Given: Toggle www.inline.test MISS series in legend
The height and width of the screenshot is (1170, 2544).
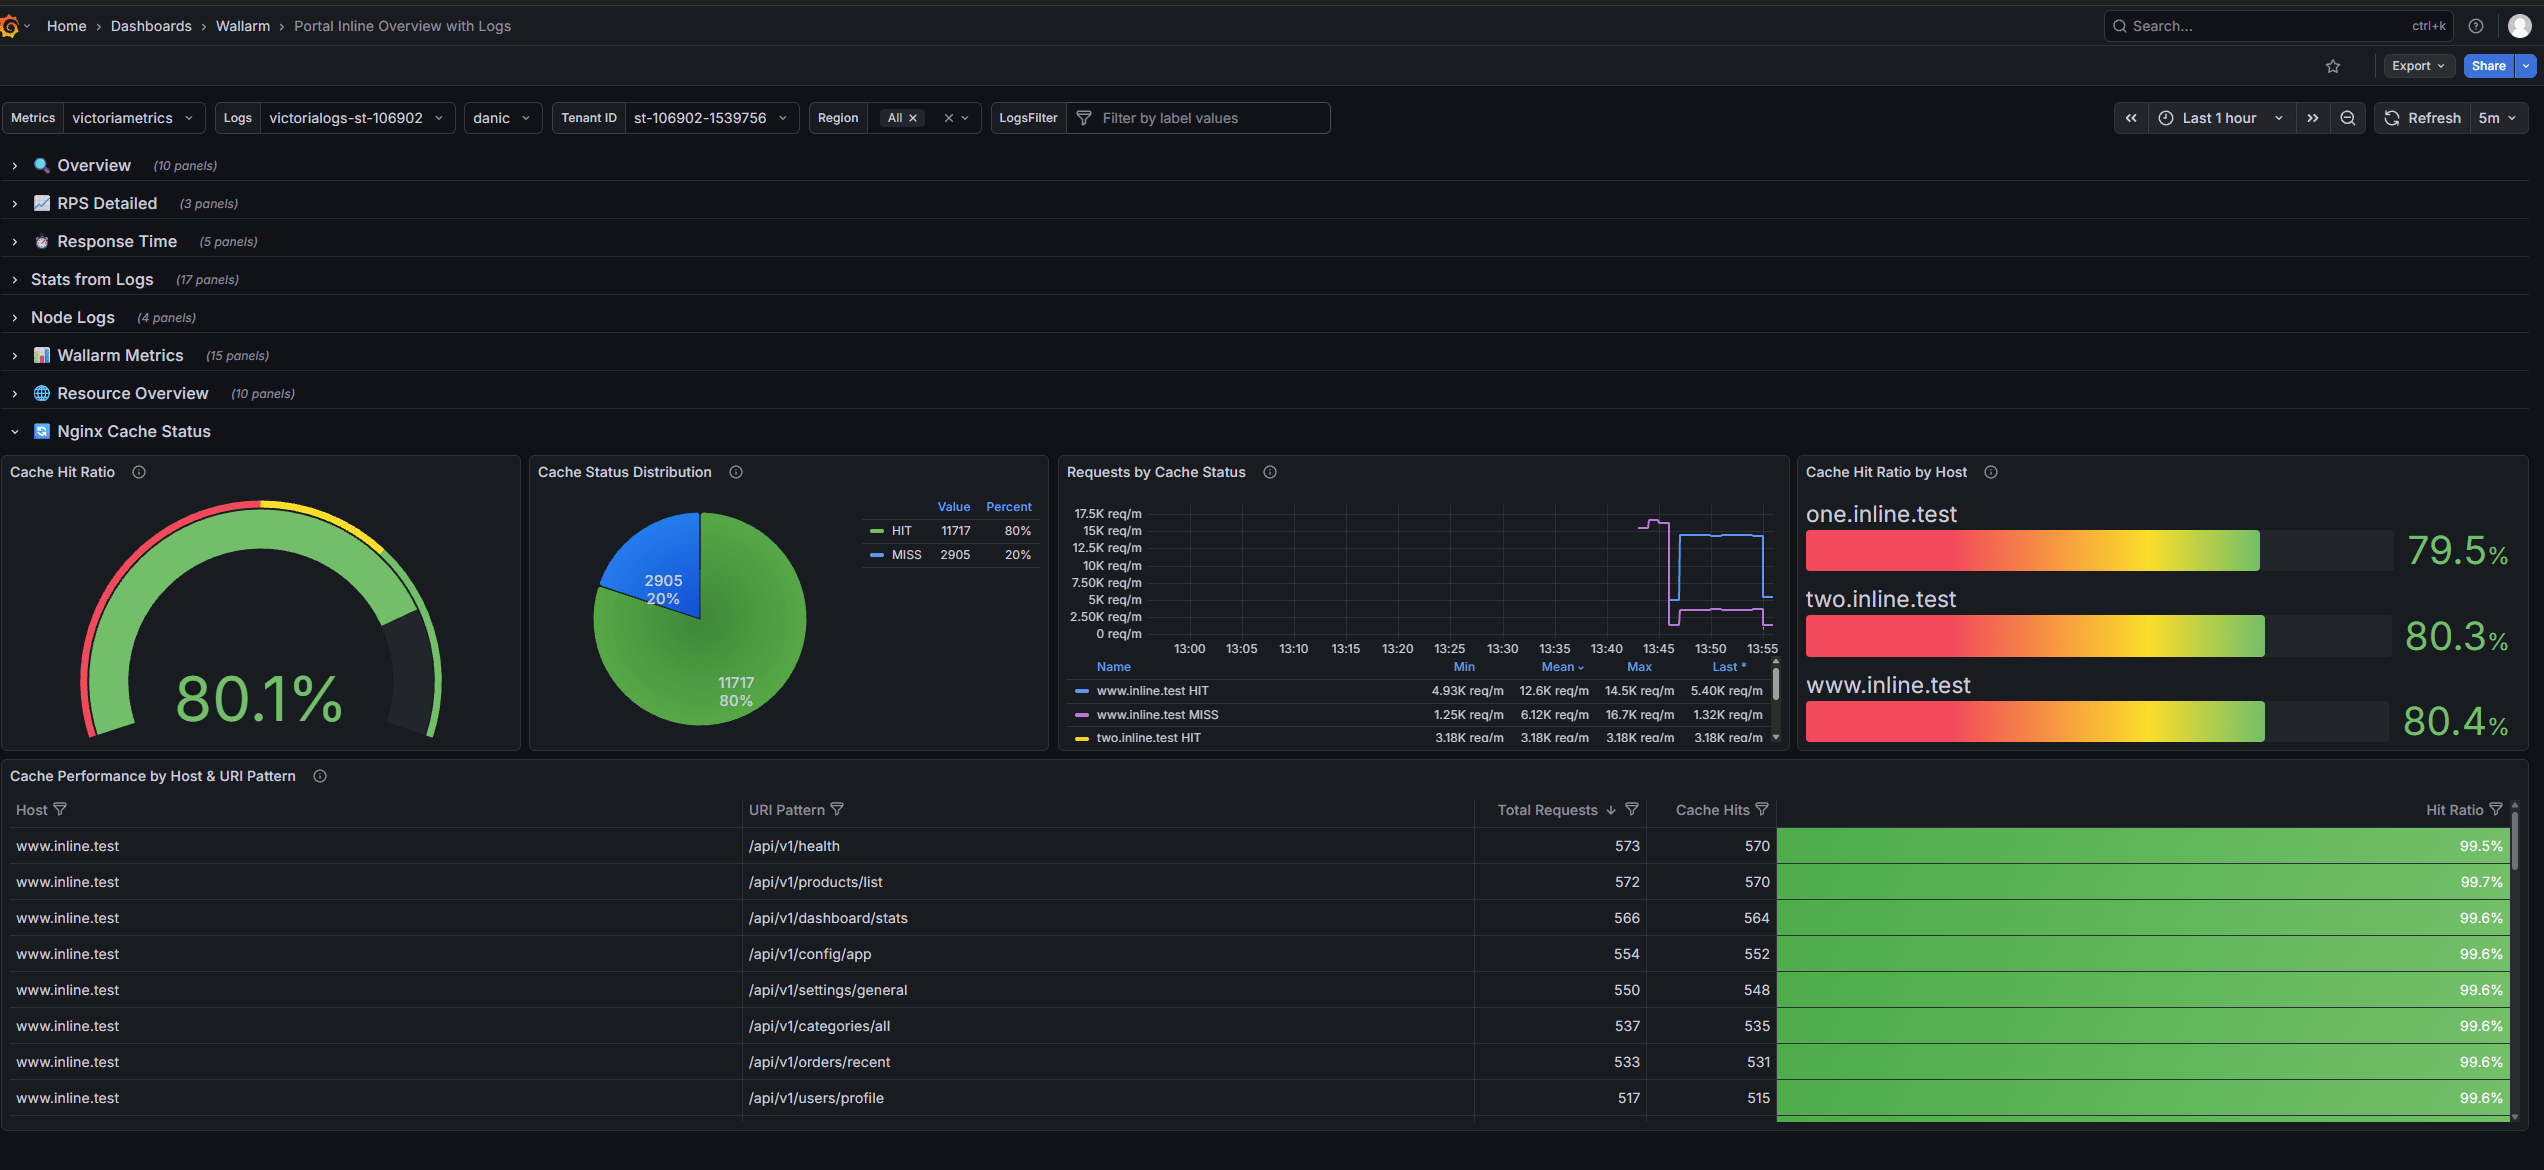Looking at the screenshot, I should pyautogui.click(x=1157, y=715).
